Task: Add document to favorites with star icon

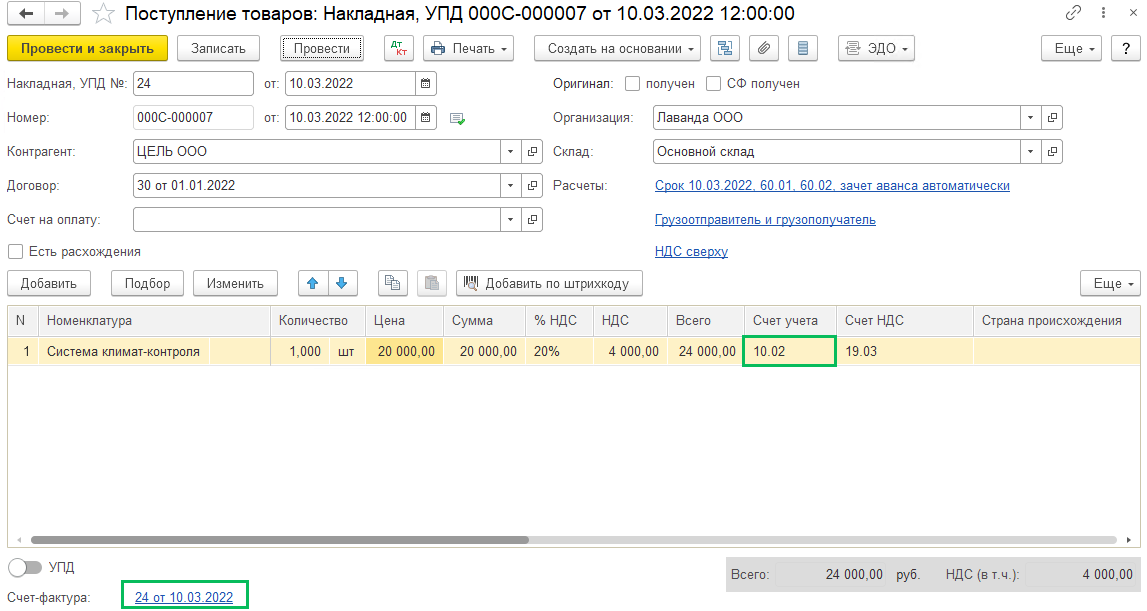Action: coord(103,13)
